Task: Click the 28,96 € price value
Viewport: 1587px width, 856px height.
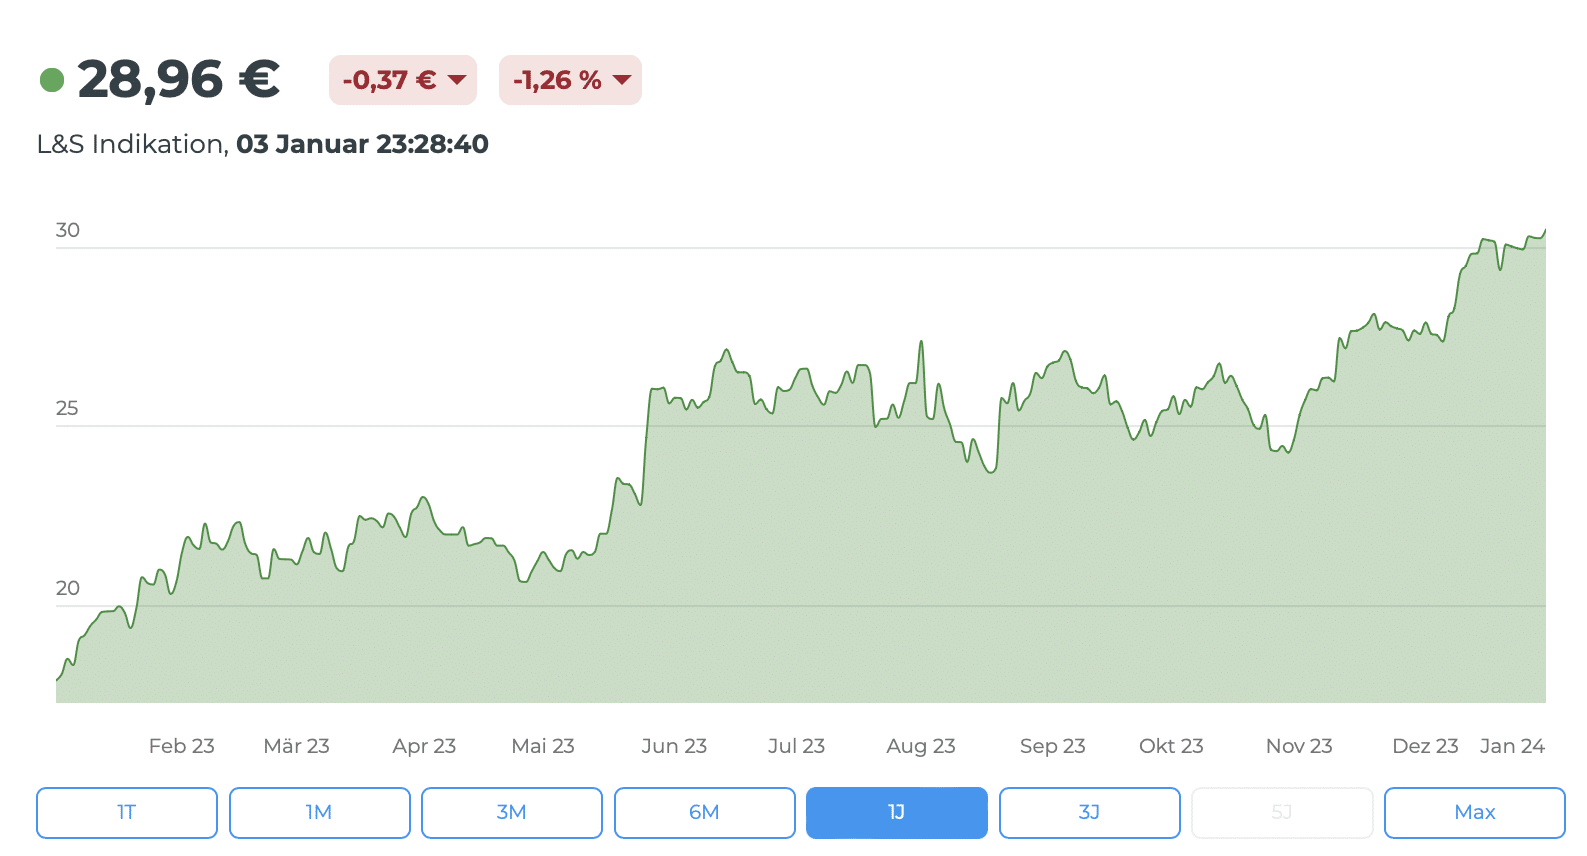Action: click(179, 80)
